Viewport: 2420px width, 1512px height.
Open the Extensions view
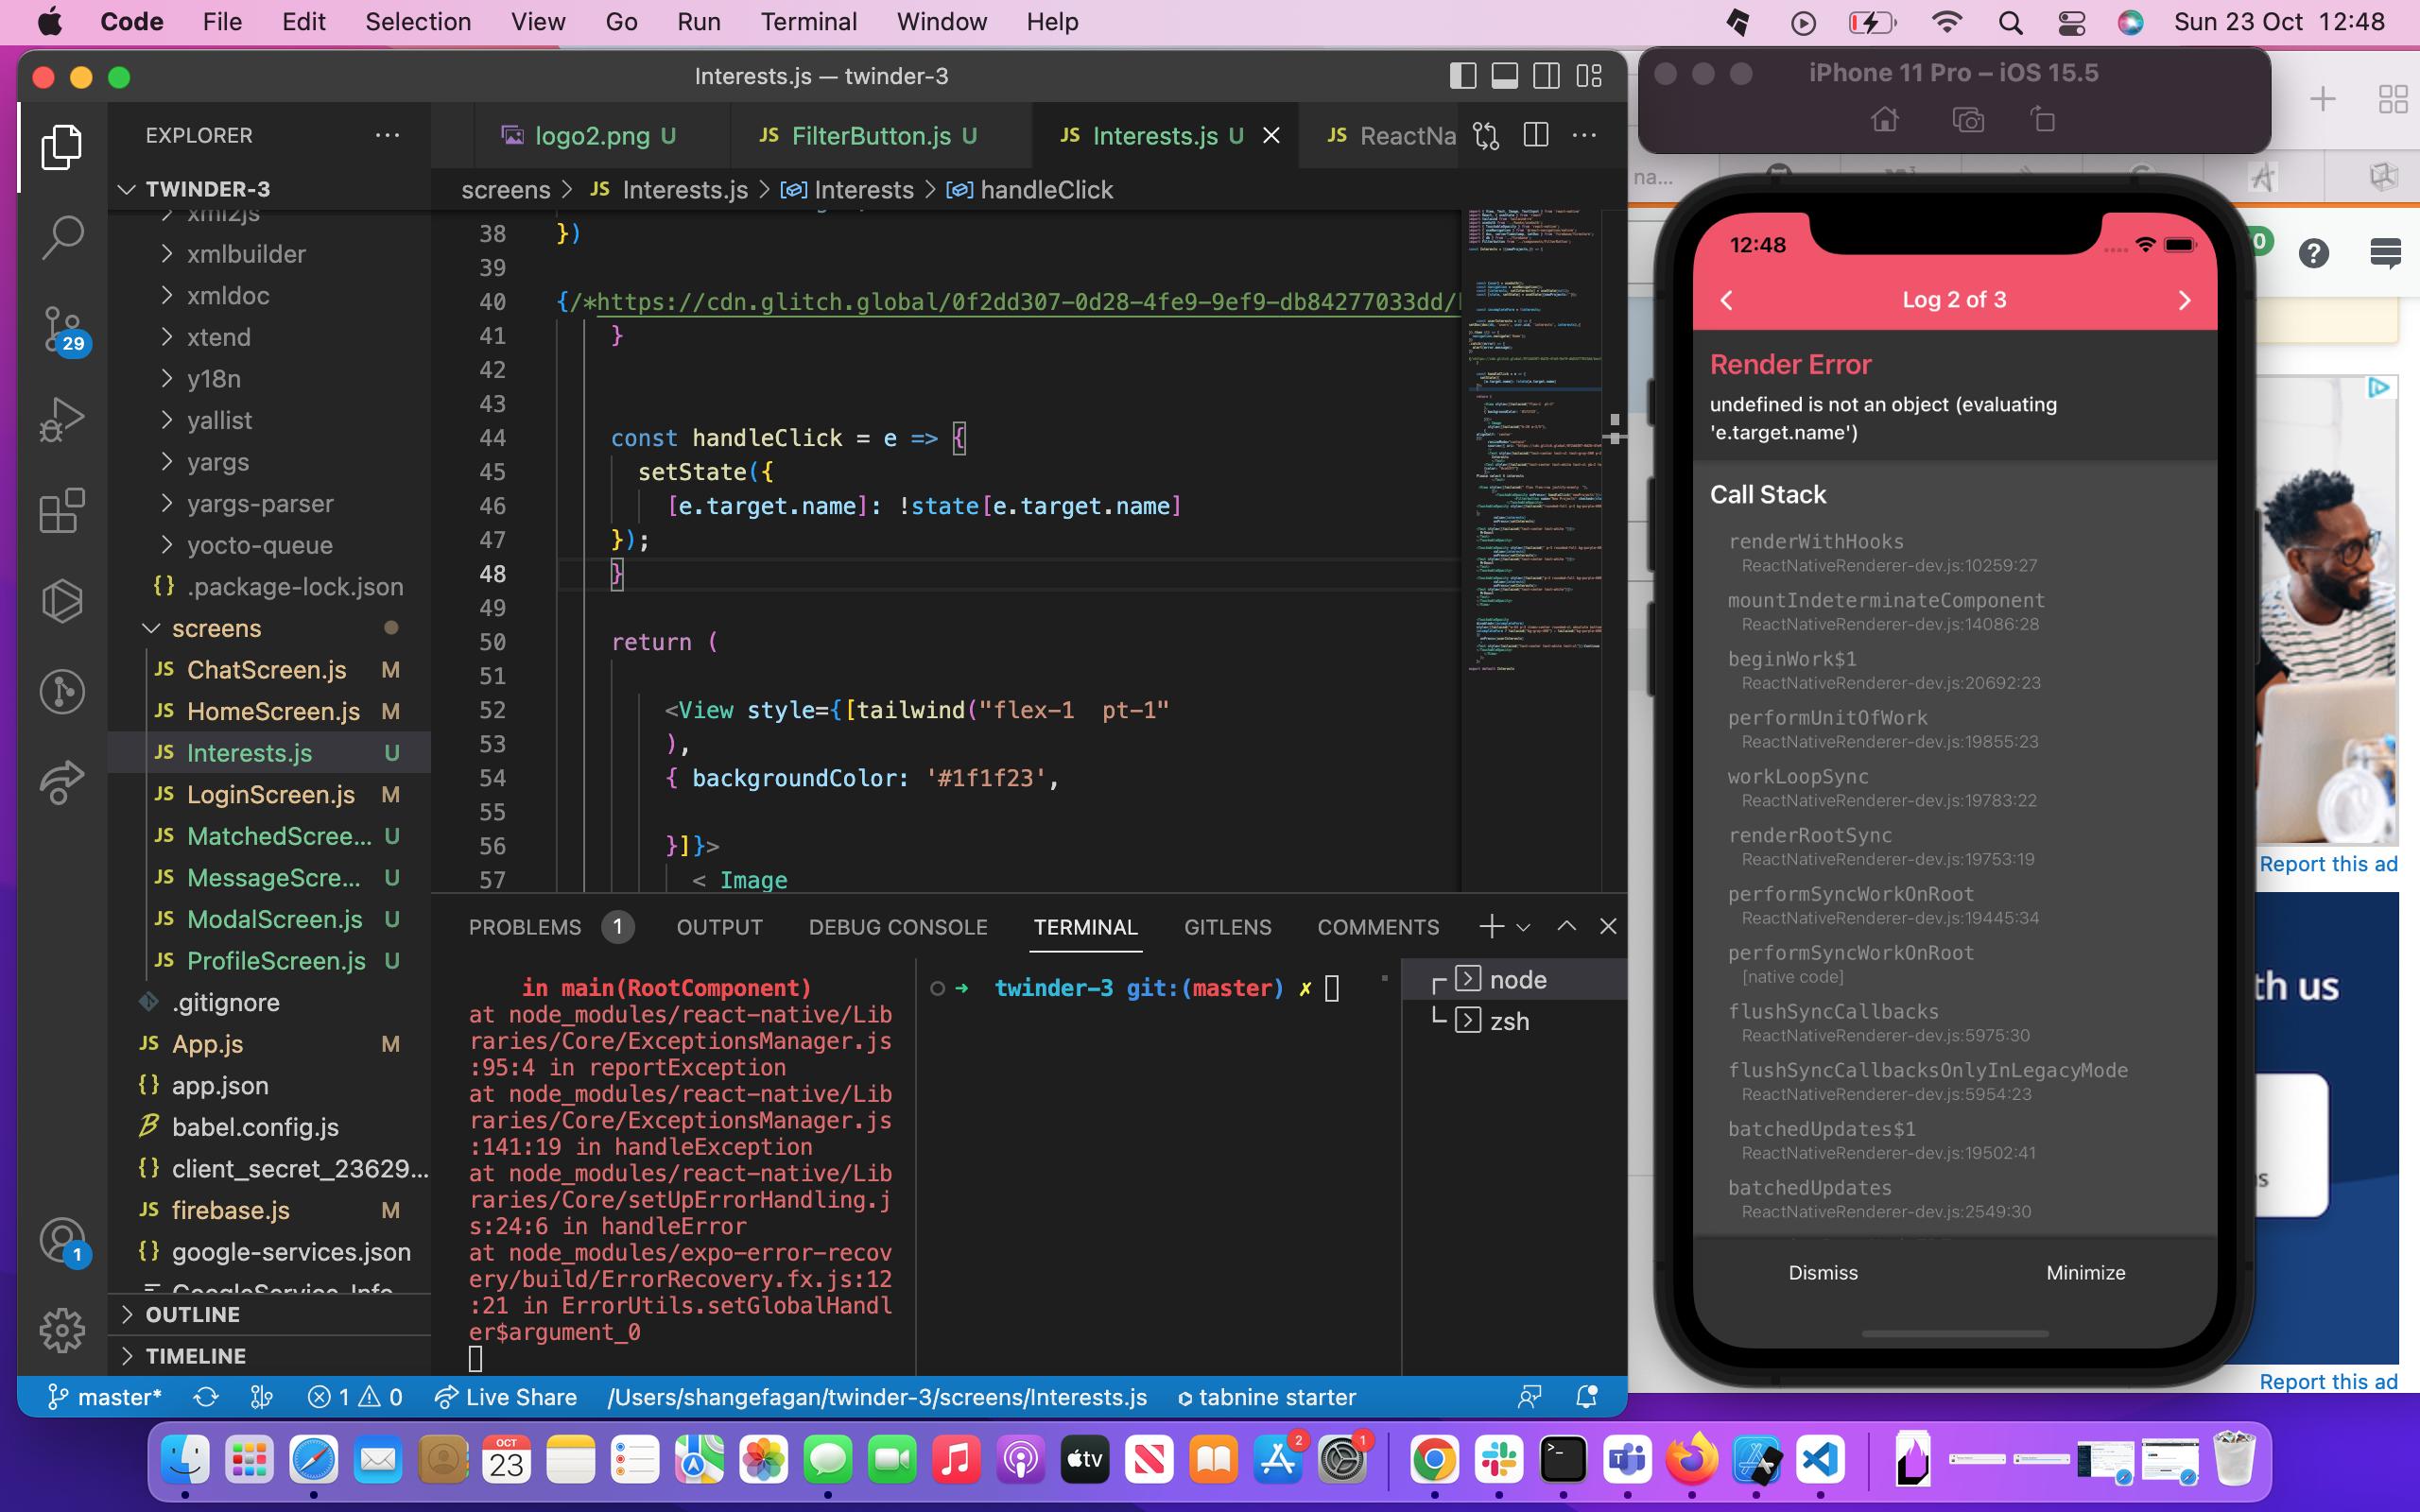tap(62, 510)
